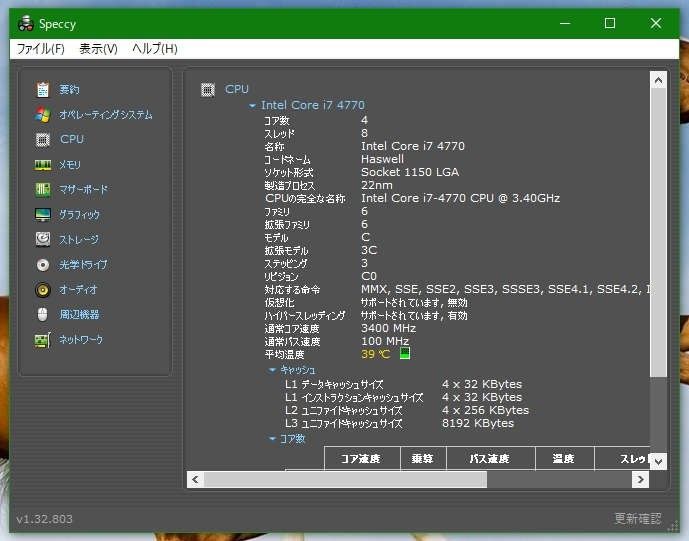Open the ファイル(F) menu
The image size is (689, 541).
pyautogui.click(x=40, y=48)
